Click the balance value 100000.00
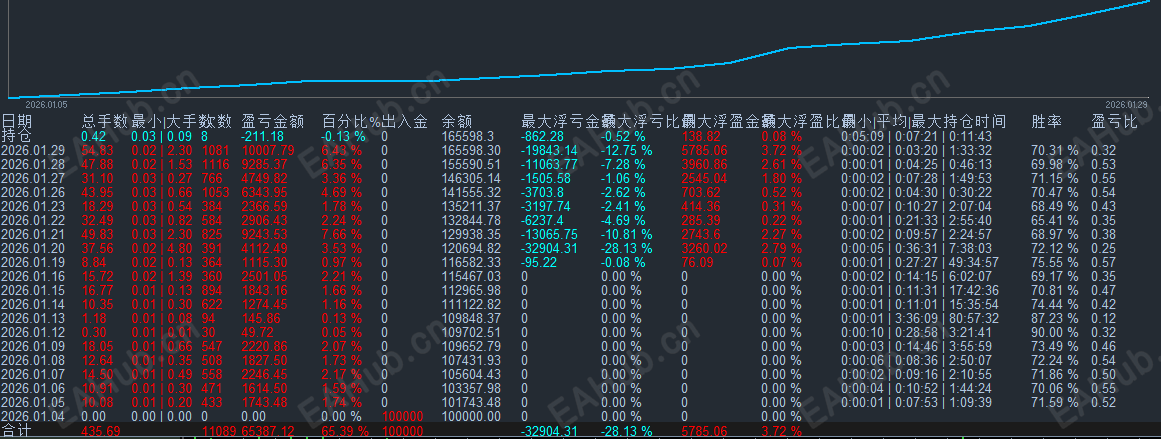 [471, 417]
